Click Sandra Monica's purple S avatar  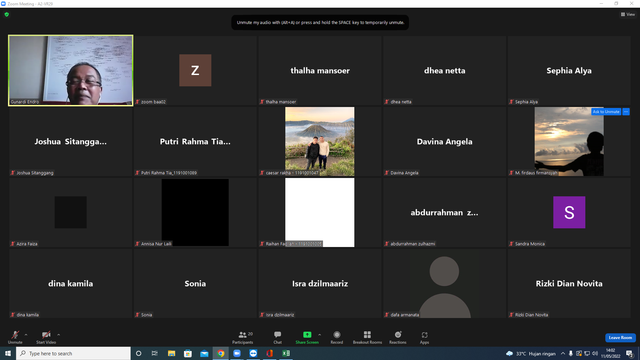pos(569,212)
